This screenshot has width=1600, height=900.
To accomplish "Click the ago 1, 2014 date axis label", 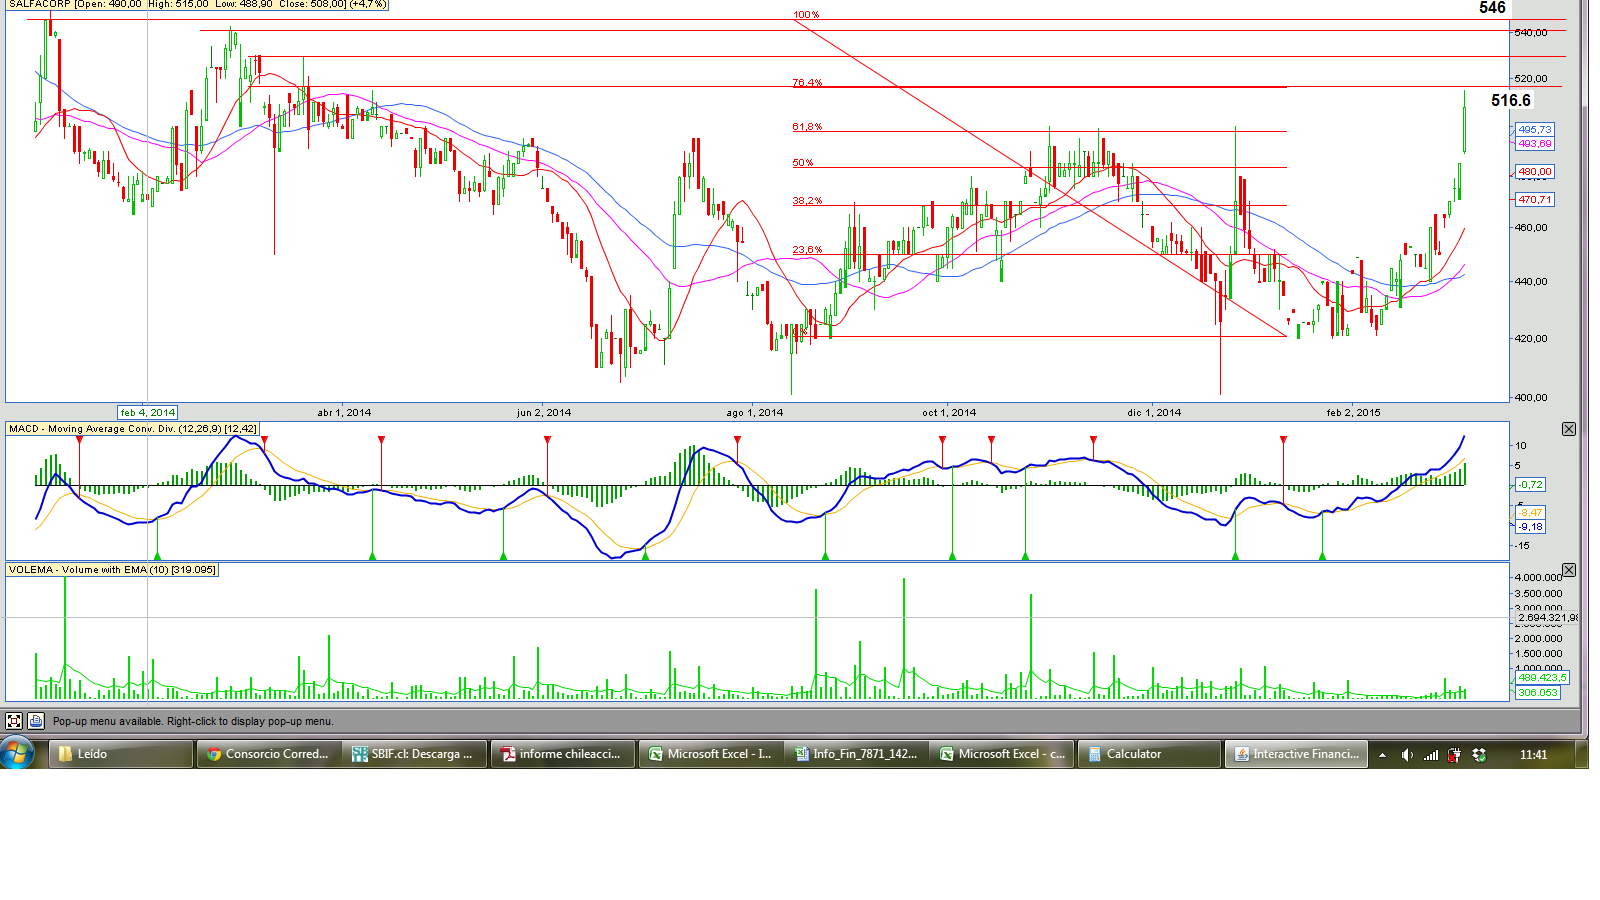I will pos(755,412).
